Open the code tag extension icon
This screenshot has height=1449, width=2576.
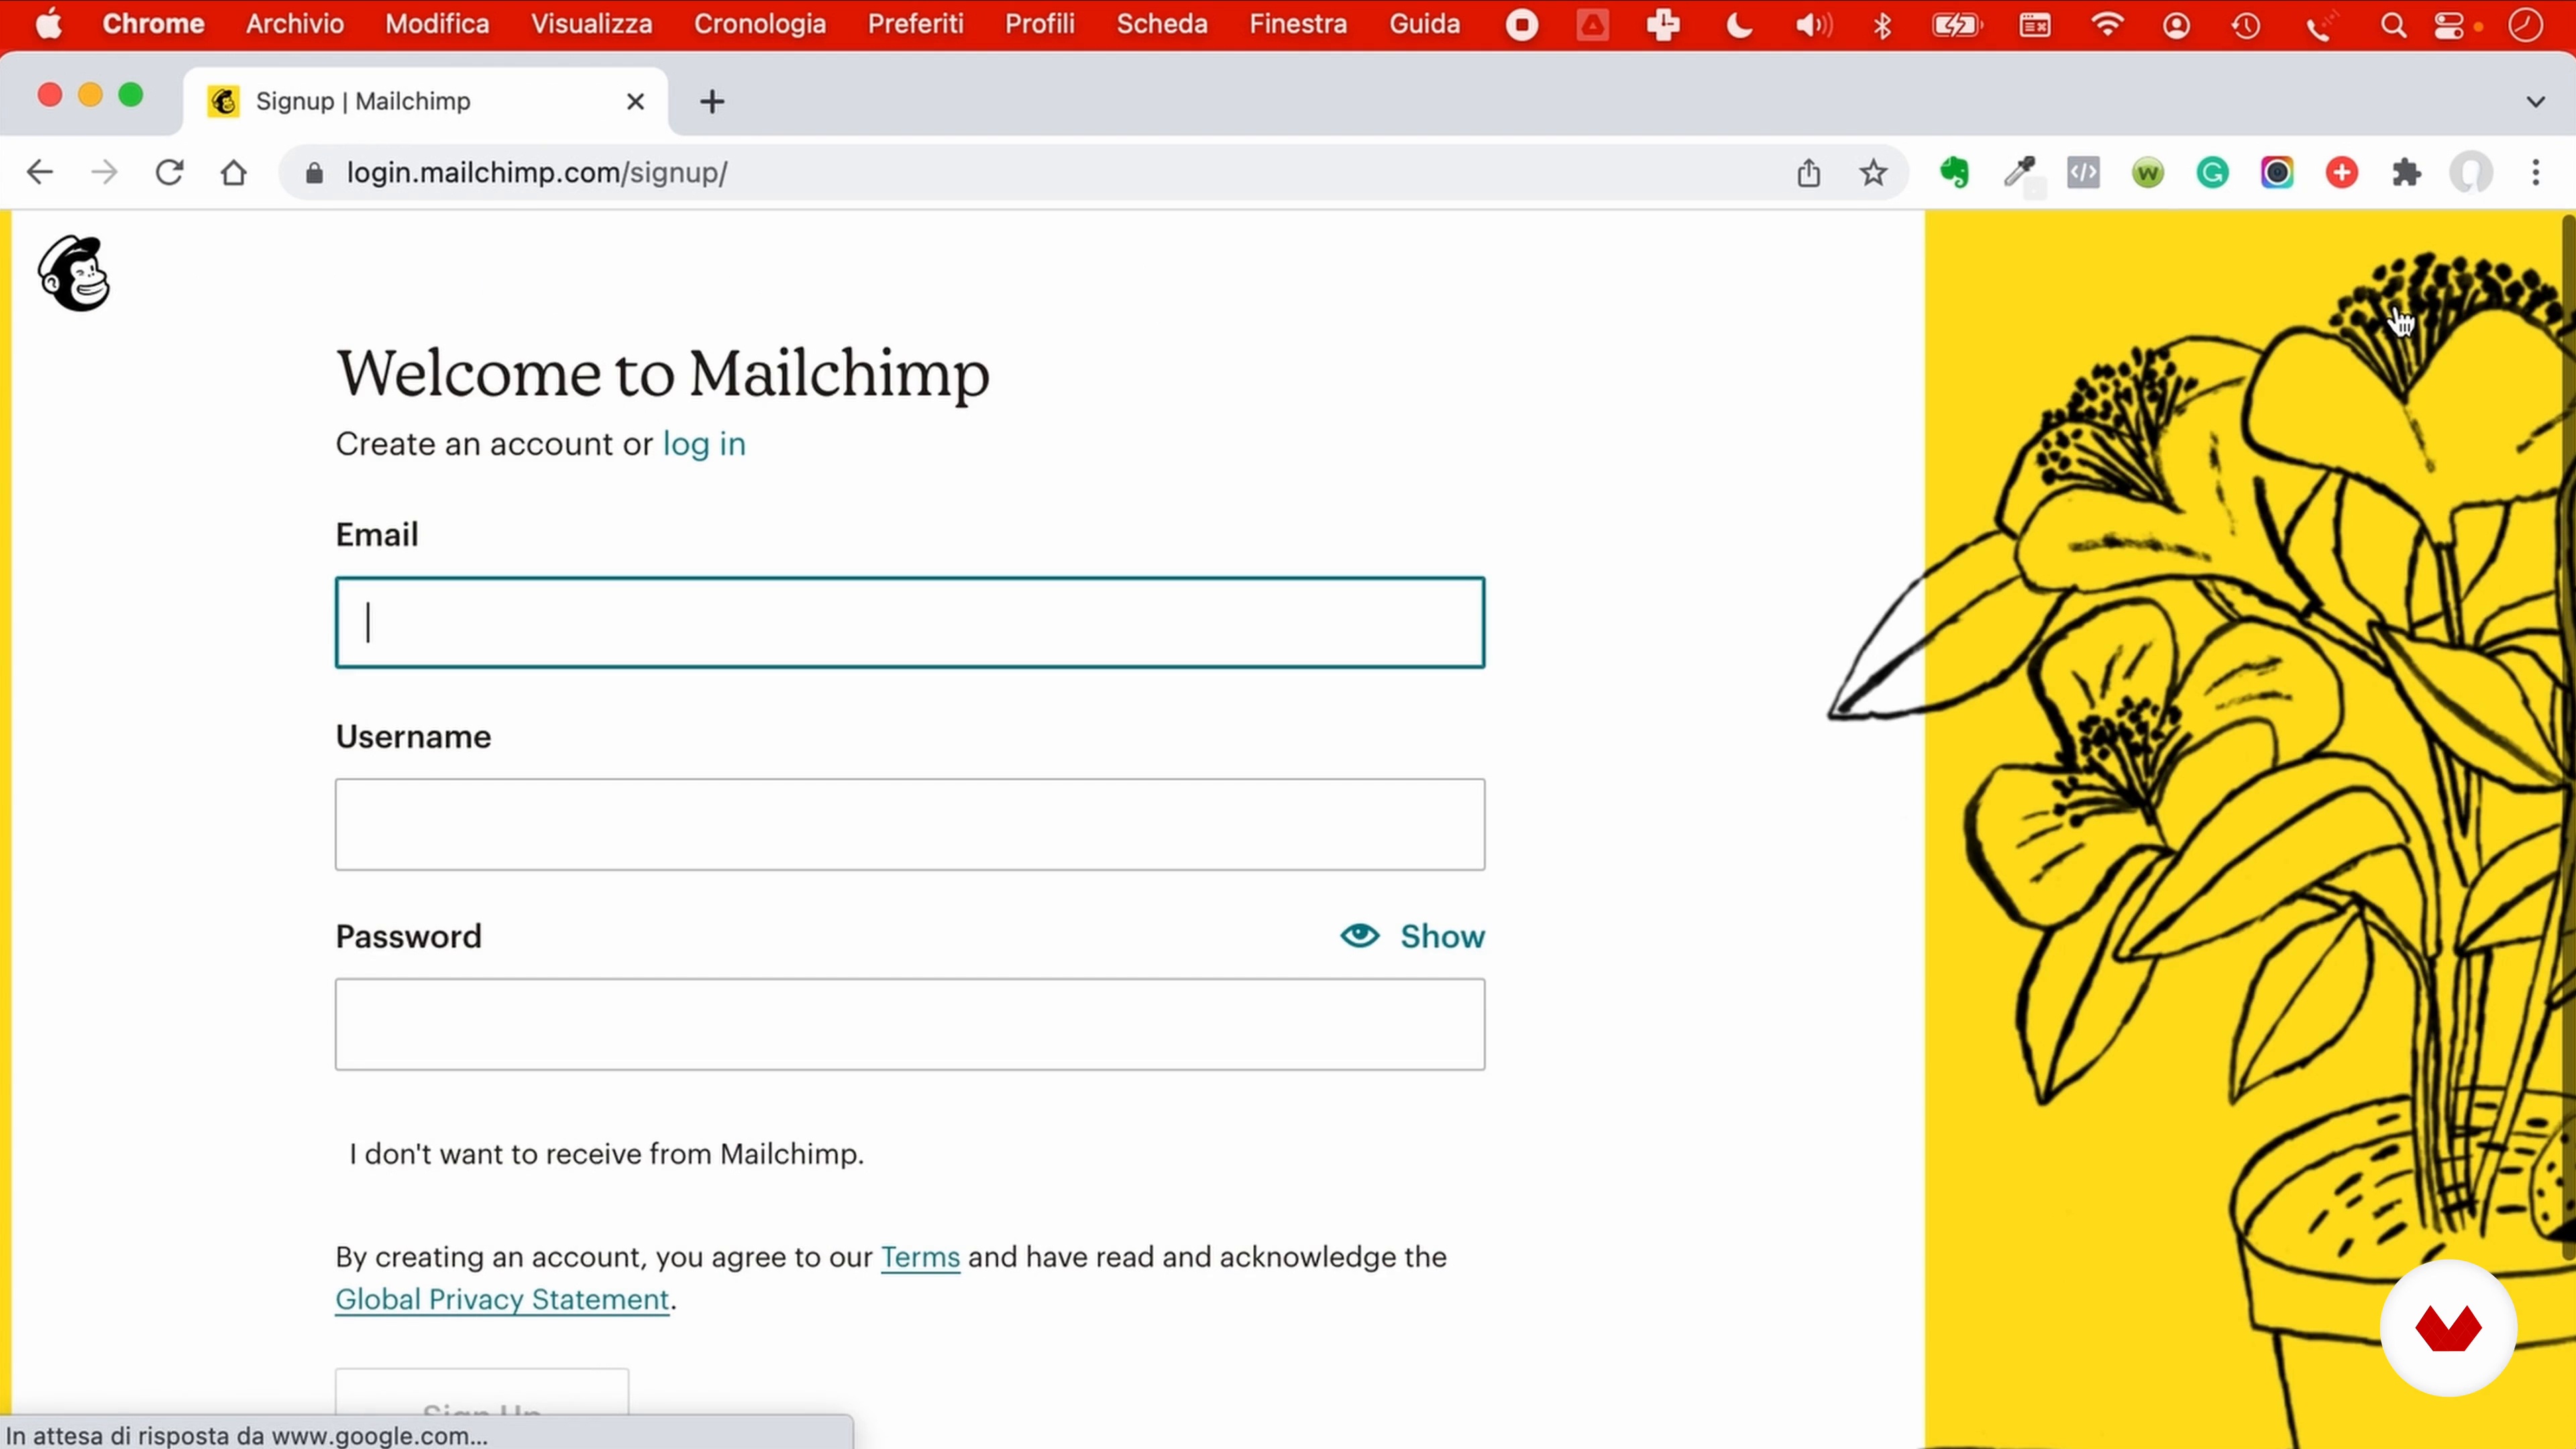(2083, 172)
